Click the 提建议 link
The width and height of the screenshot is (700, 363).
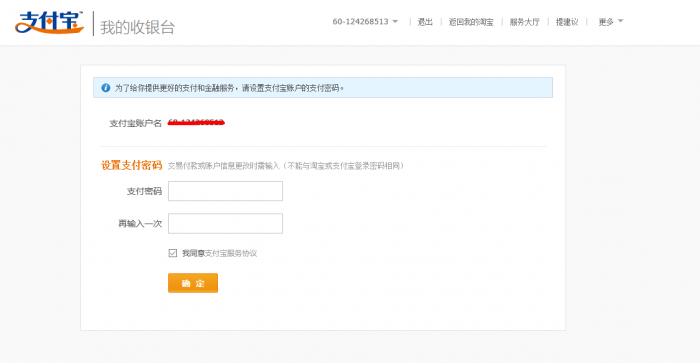[x=567, y=22]
